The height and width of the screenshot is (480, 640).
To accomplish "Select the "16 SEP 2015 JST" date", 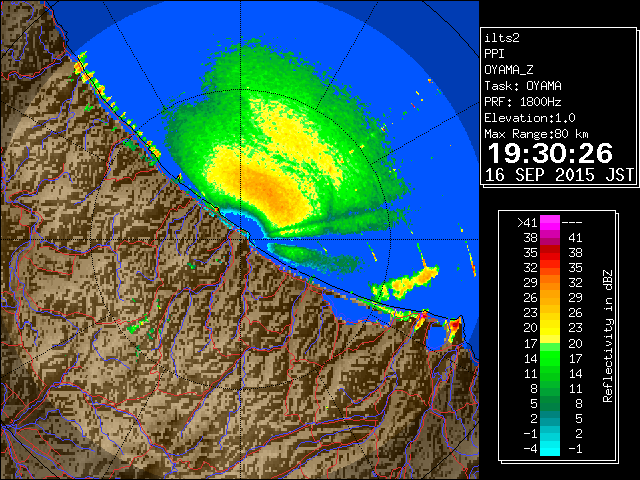I will [x=559, y=175].
